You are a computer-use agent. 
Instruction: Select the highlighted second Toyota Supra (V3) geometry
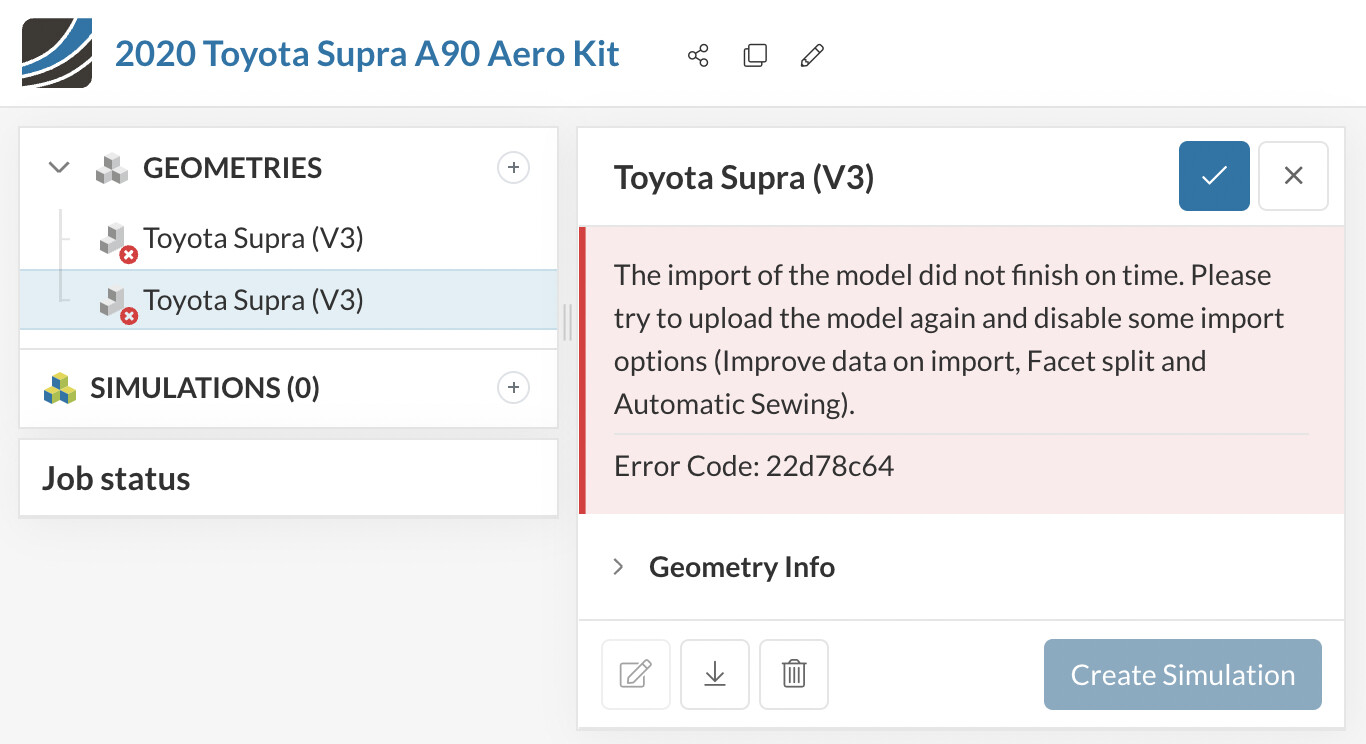(289, 300)
